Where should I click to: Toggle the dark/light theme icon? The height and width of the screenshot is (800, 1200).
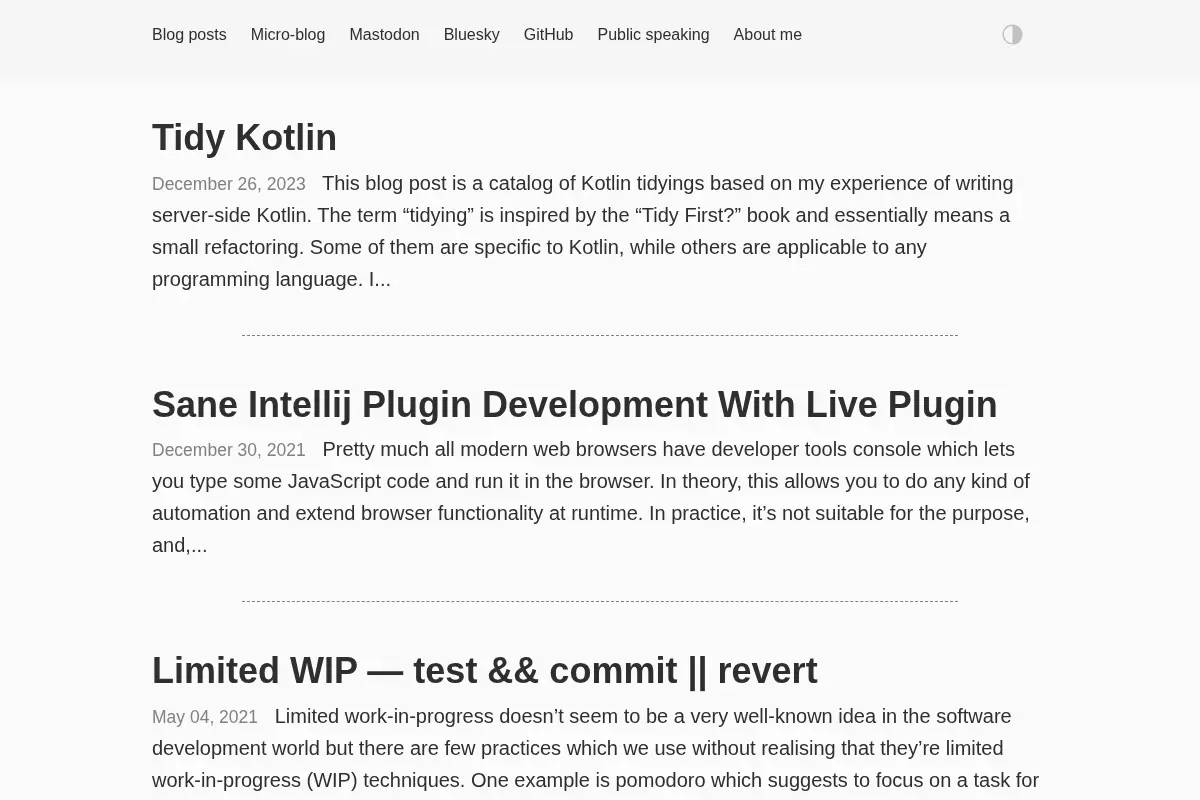[x=1012, y=35]
